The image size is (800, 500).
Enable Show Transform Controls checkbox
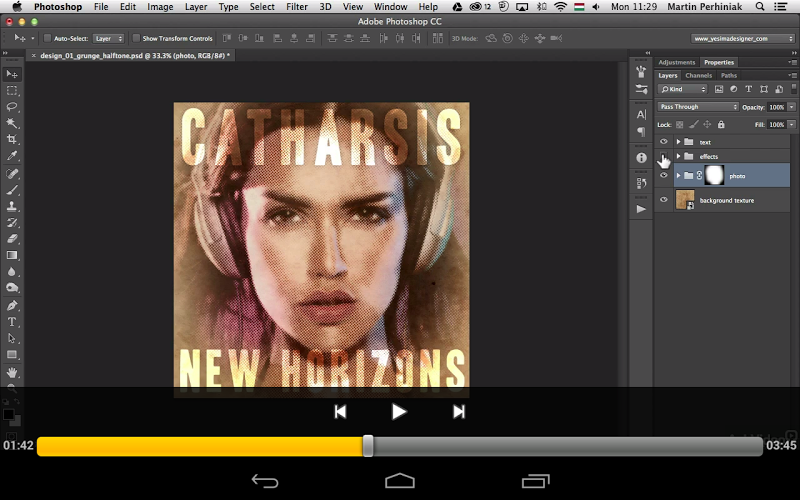point(138,38)
